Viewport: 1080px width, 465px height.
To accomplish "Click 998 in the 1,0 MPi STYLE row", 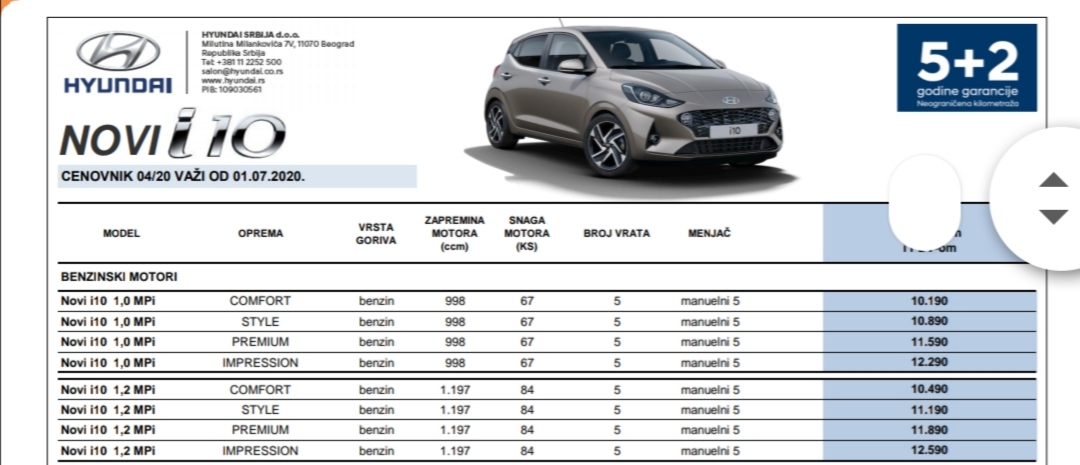I will [455, 322].
